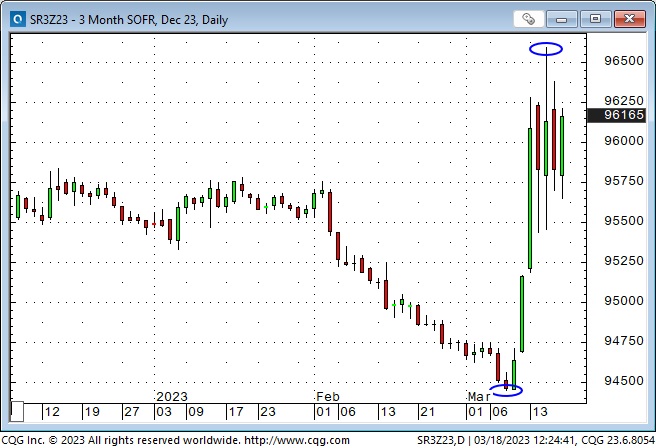The image size is (656, 448).
Task: Click date label 12 on time axis
Action: pos(52,412)
